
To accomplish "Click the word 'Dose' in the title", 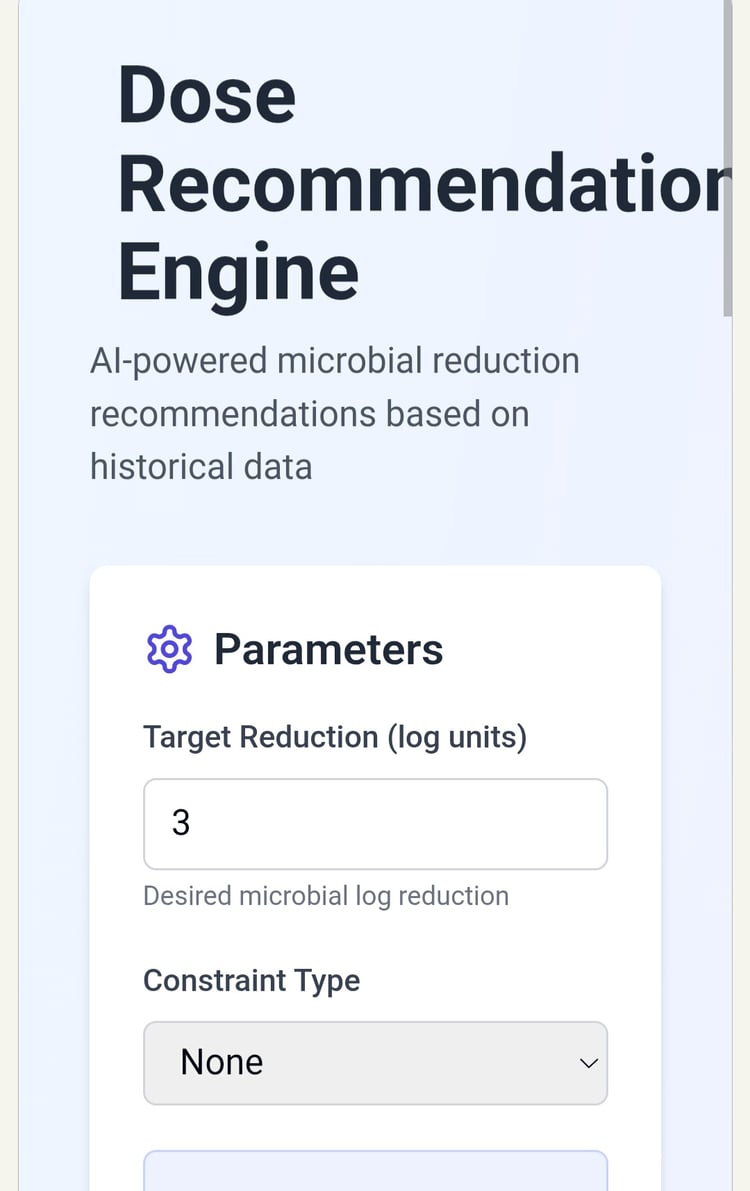I will click(x=206, y=96).
